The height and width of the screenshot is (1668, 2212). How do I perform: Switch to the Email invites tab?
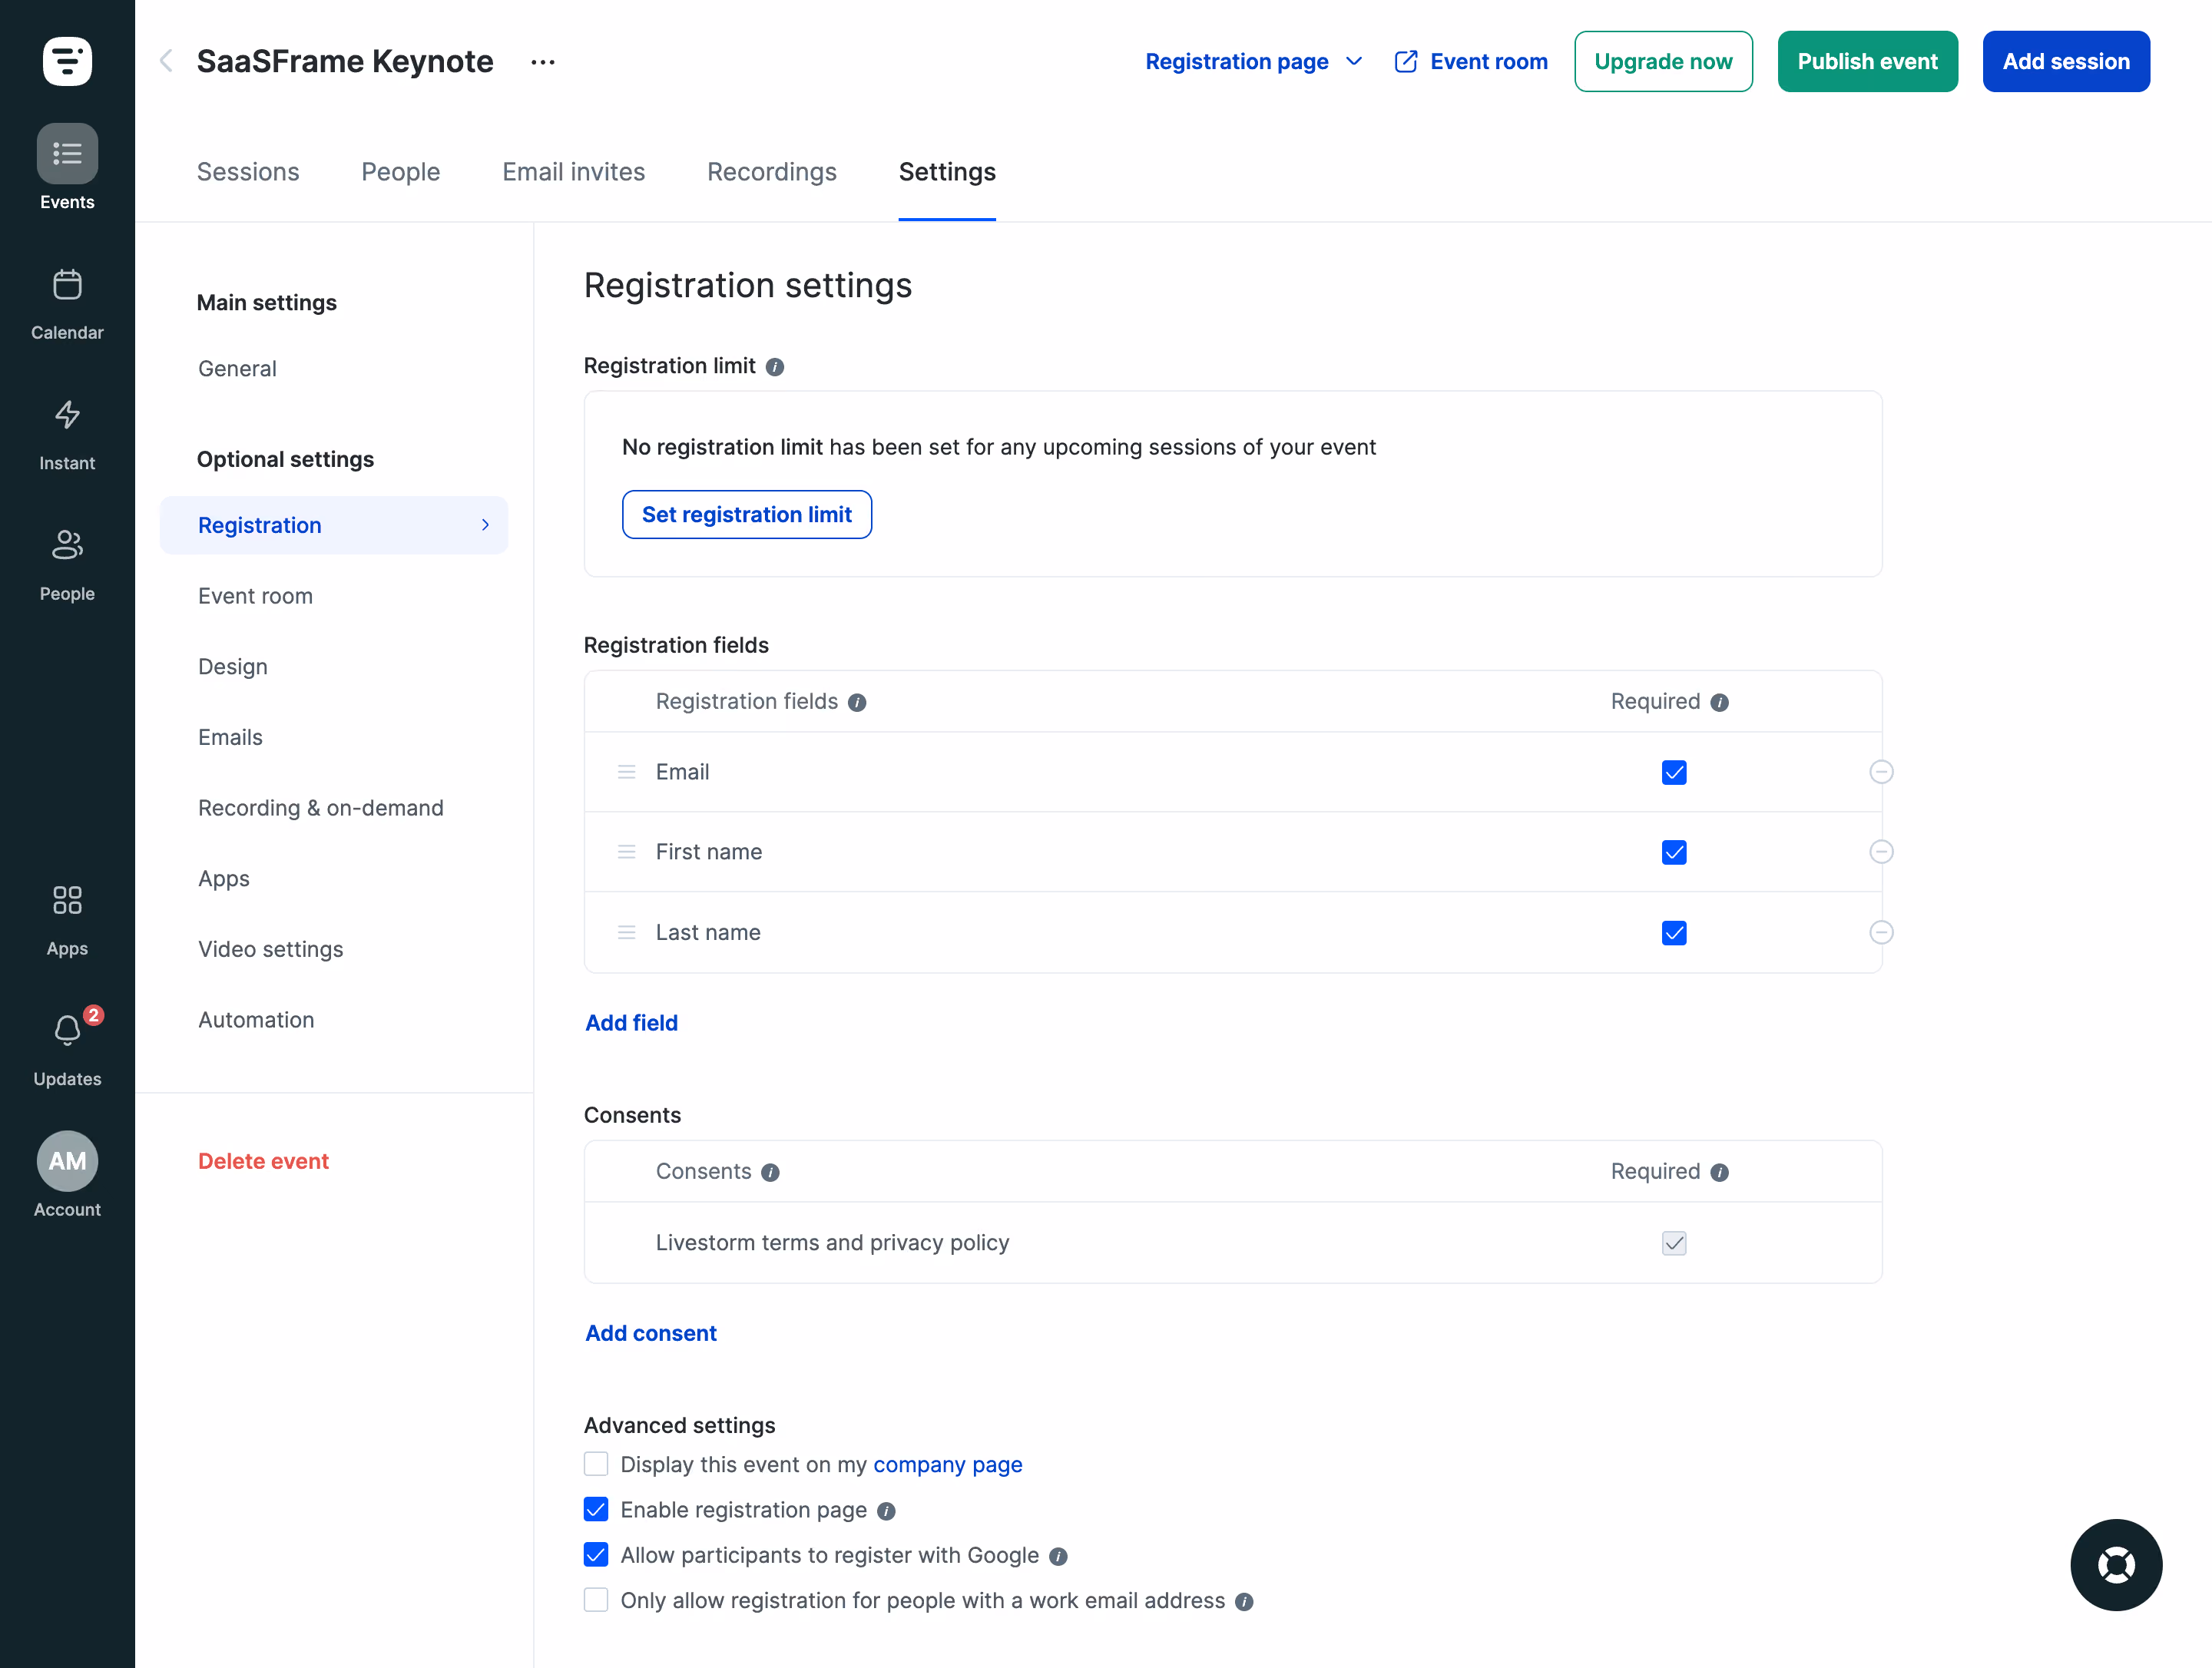(x=574, y=172)
